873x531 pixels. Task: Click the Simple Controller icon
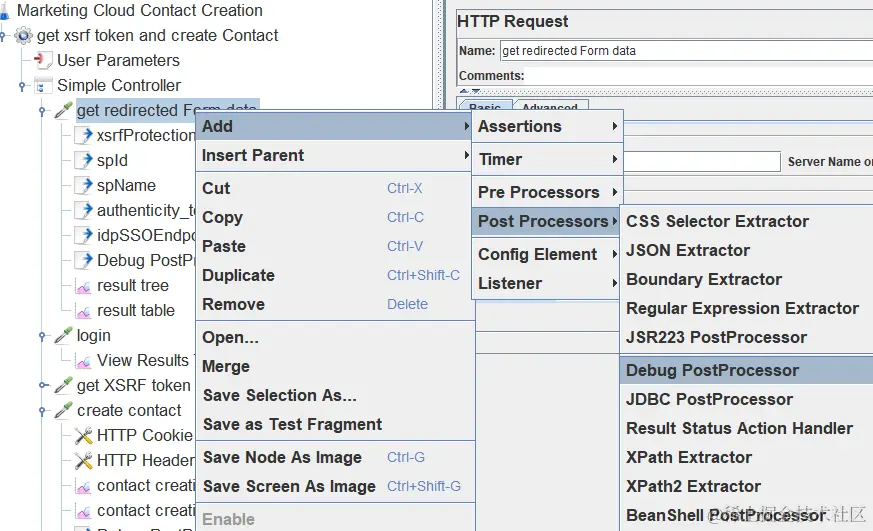(42, 86)
